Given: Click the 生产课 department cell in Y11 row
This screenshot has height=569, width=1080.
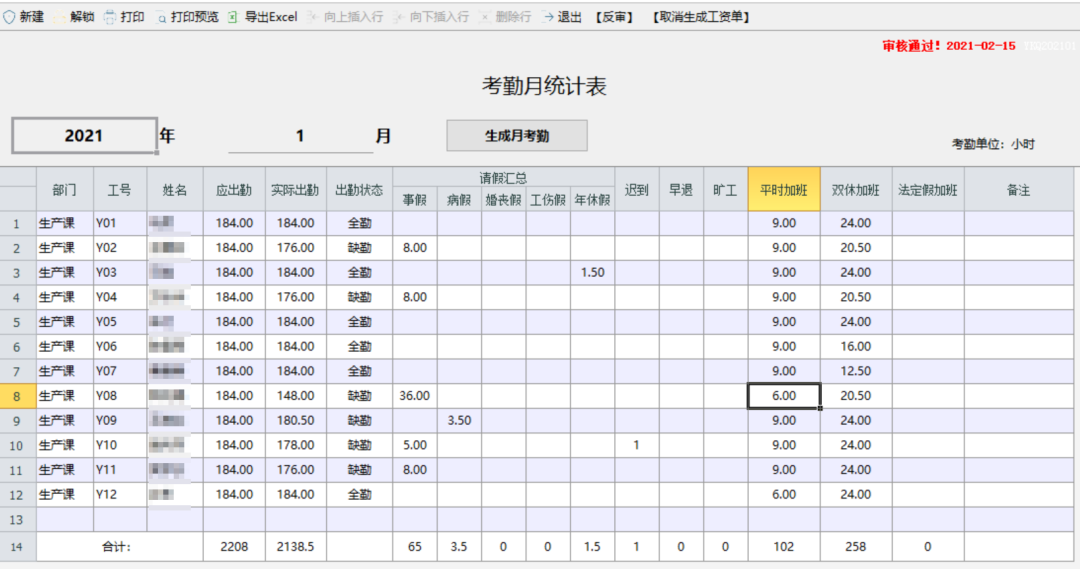Looking at the screenshot, I should [x=65, y=470].
